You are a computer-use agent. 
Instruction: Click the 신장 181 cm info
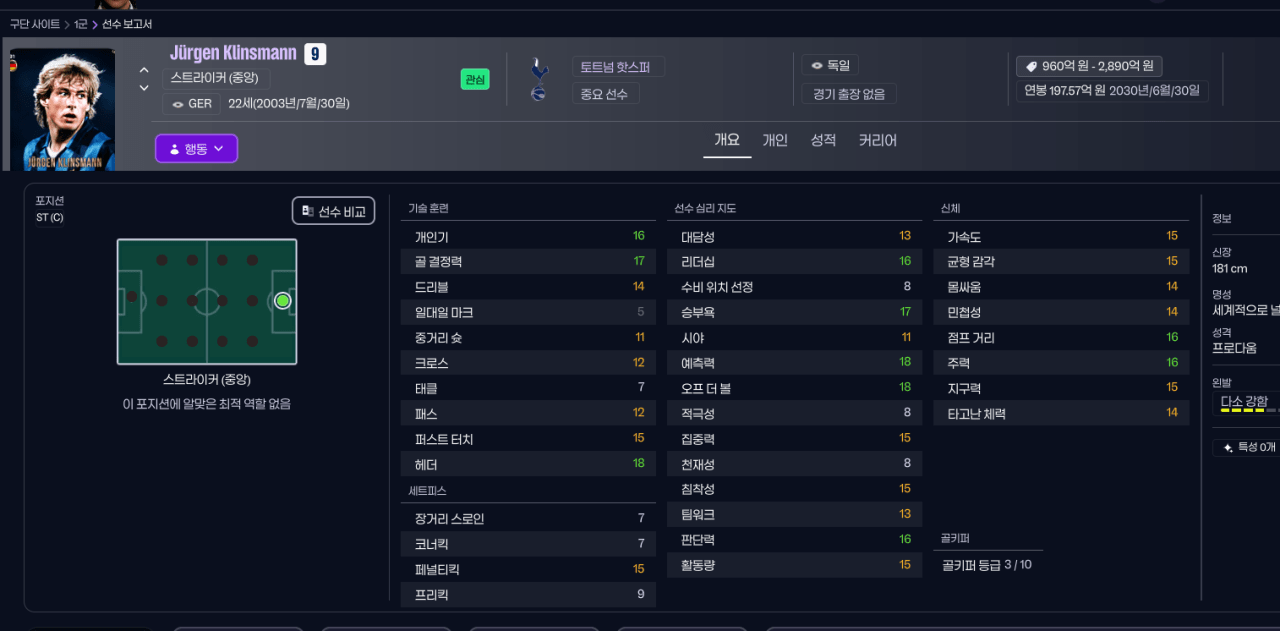click(1230, 260)
